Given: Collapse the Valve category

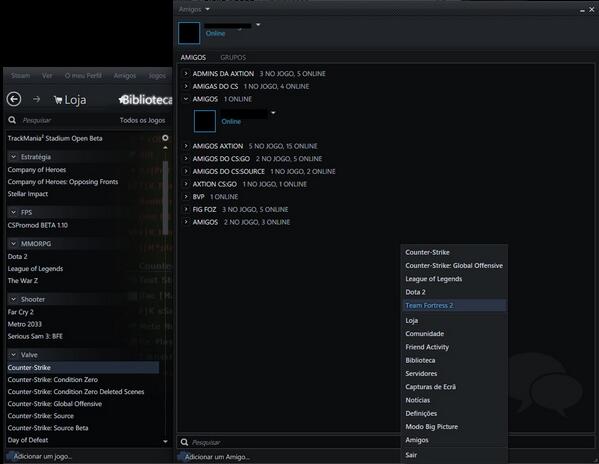Looking at the screenshot, I should click(x=13, y=355).
